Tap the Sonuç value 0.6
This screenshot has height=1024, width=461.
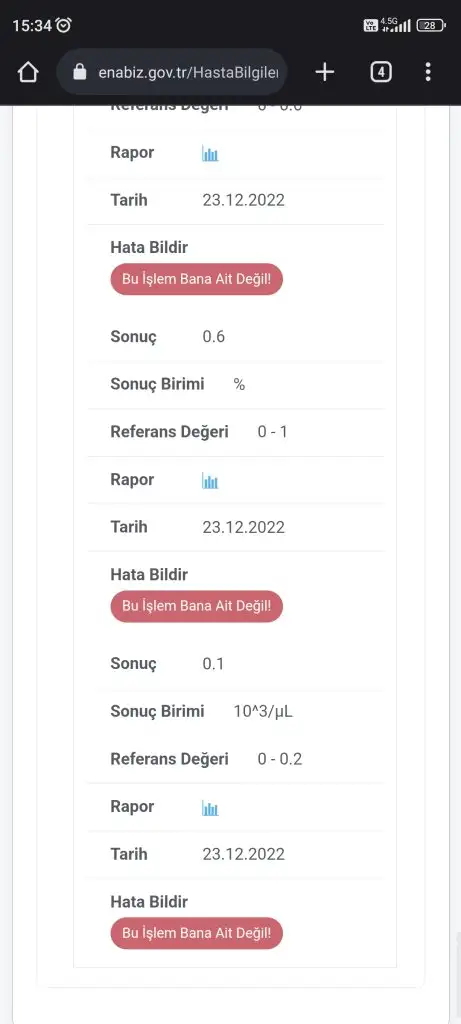tap(214, 337)
